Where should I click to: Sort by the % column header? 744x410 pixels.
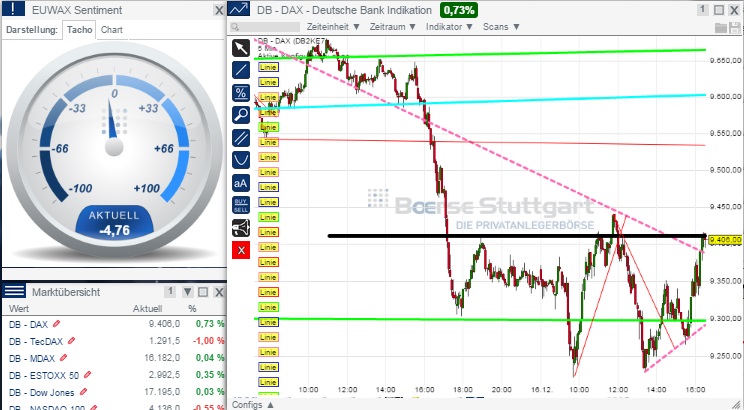[192, 308]
